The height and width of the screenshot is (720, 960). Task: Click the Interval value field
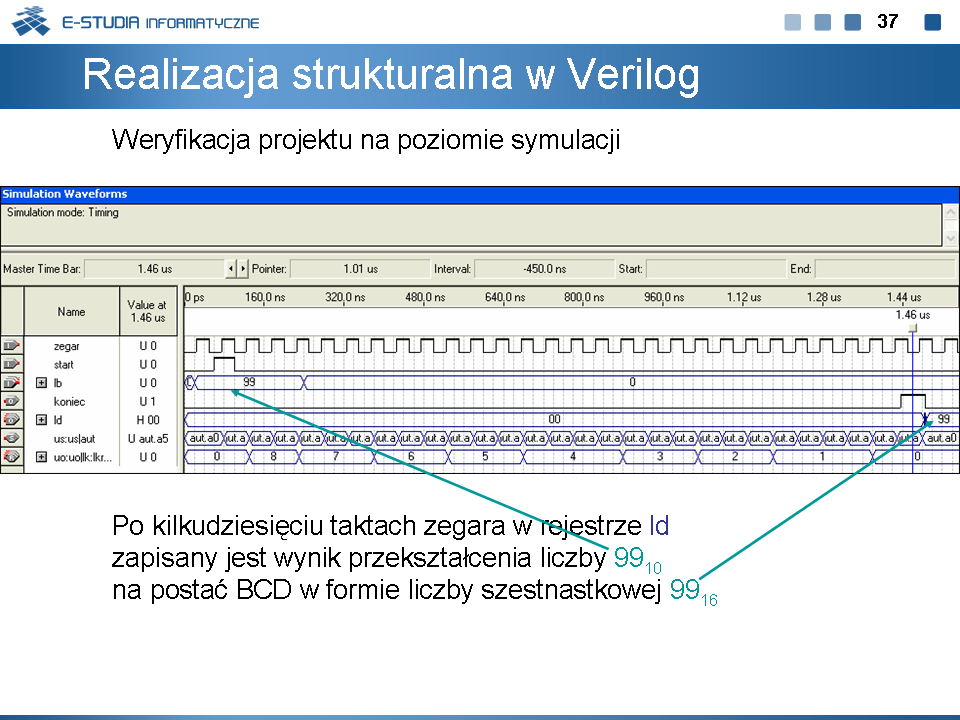pyautogui.click(x=544, y=269)
